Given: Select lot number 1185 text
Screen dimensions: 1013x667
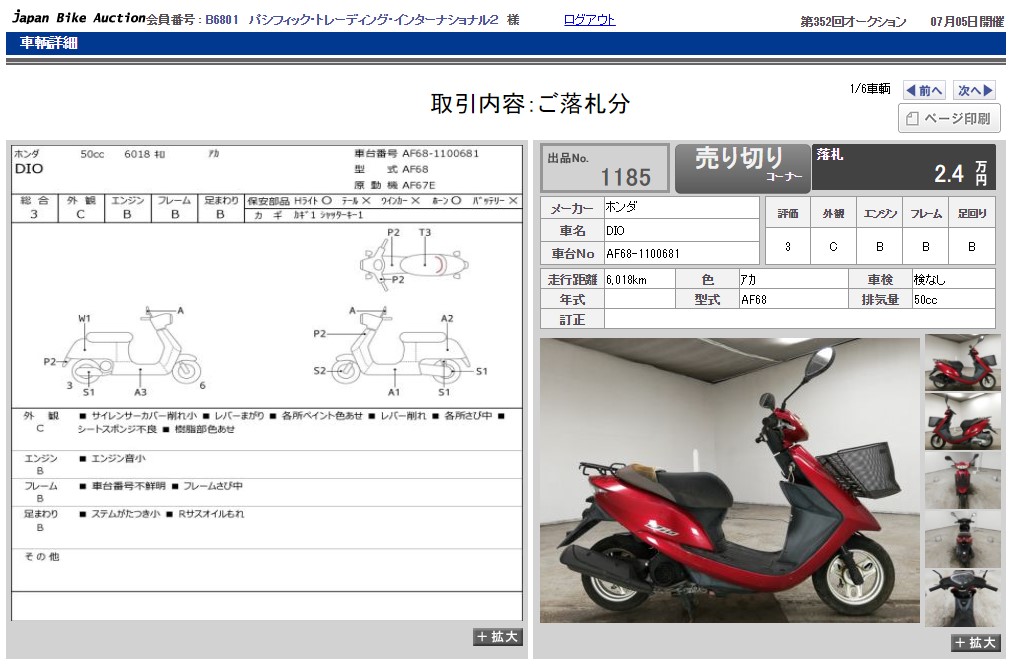Looking at the screenshot, I should coord(625,177).
